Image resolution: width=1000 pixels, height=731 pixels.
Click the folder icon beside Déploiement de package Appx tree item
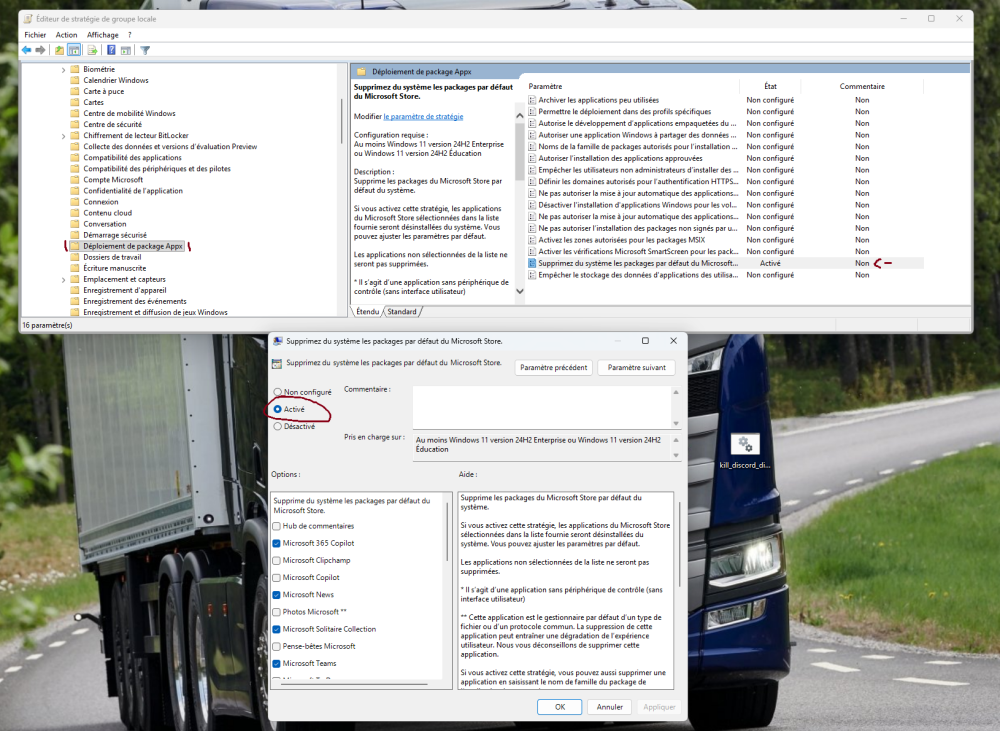75,246
